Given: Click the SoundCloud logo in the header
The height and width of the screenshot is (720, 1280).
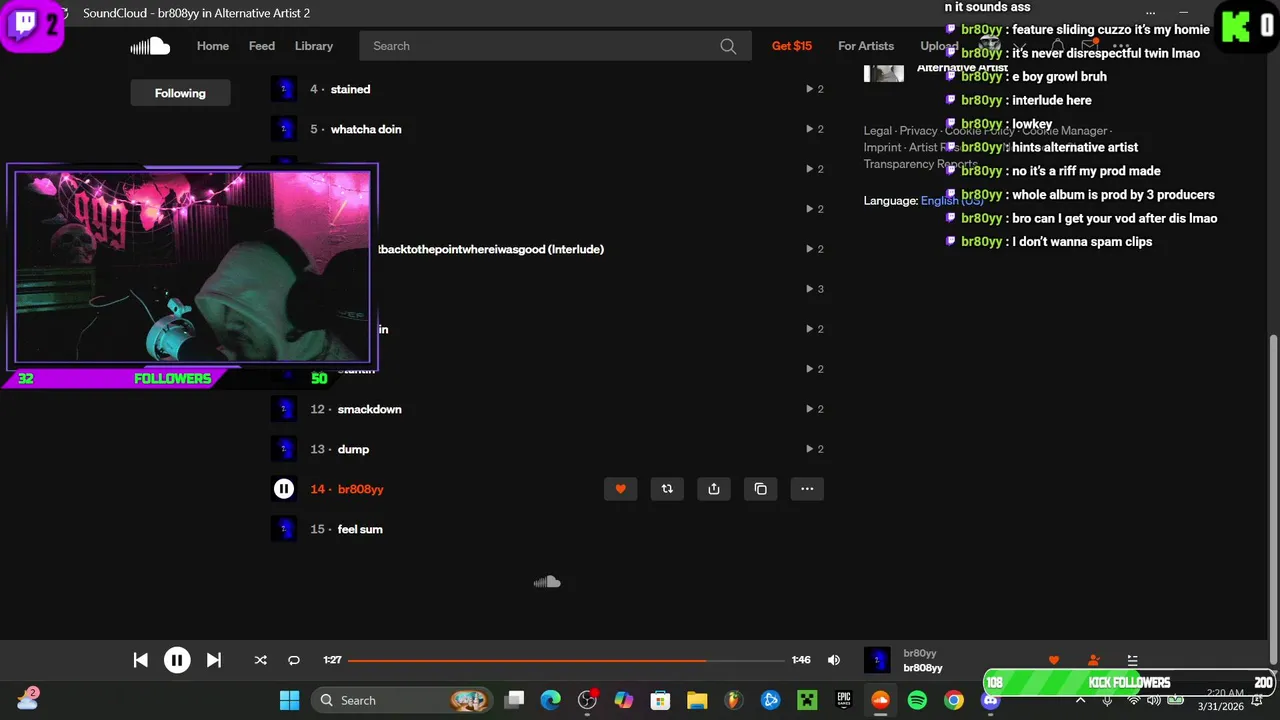Looking at the screenshot, I should coord(150,46).
